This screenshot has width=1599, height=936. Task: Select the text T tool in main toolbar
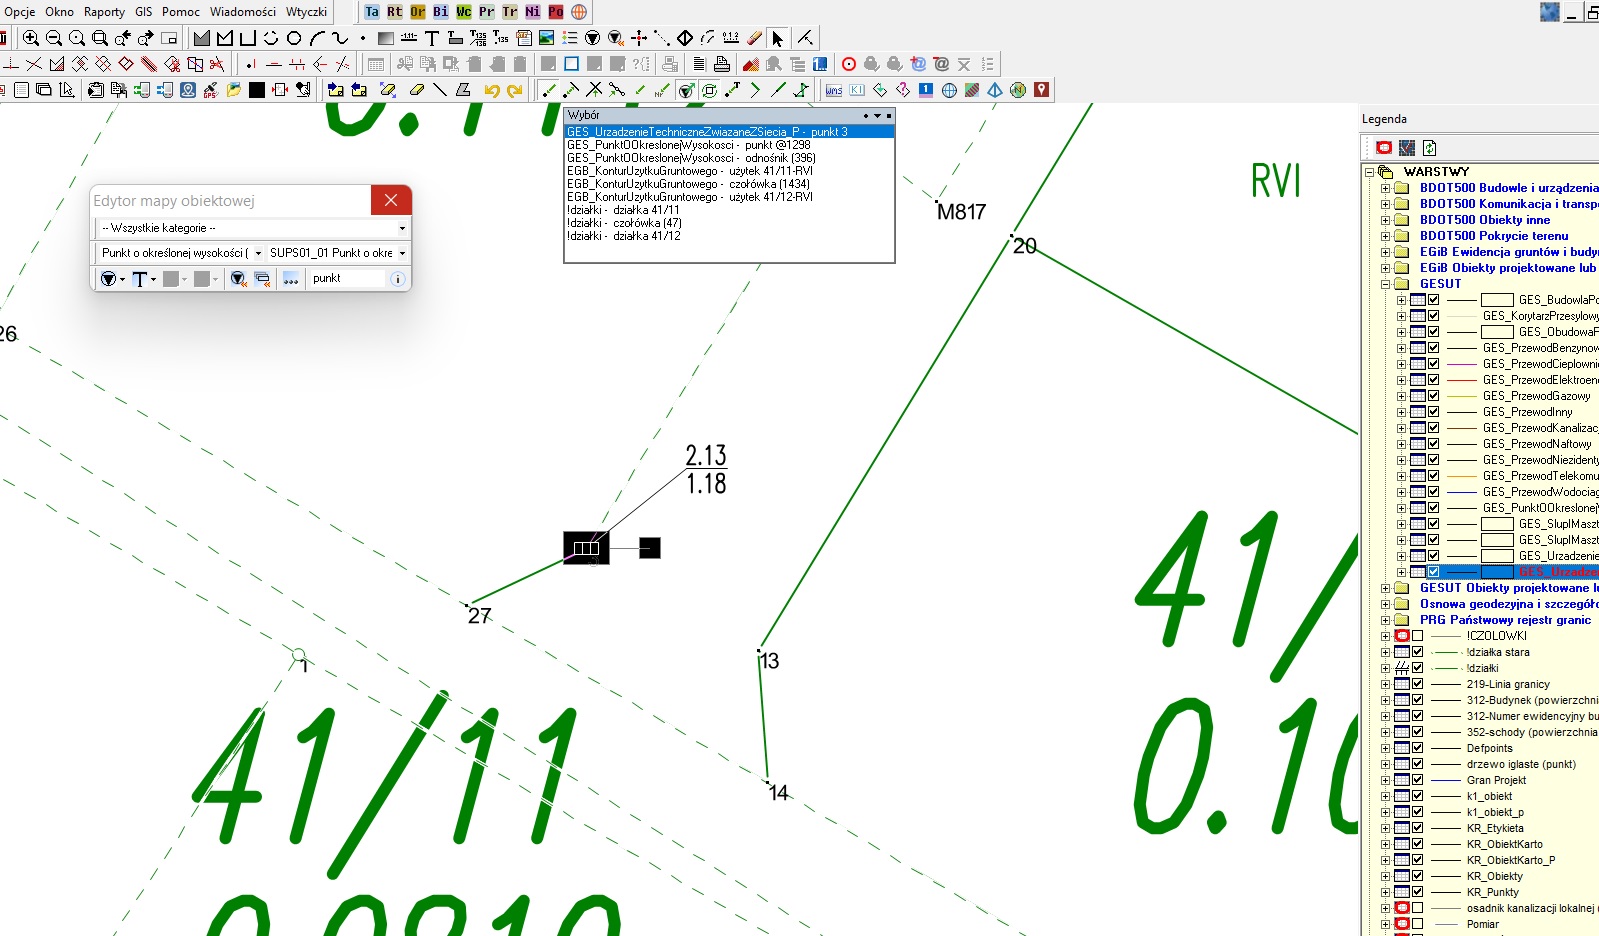(432, 38)
